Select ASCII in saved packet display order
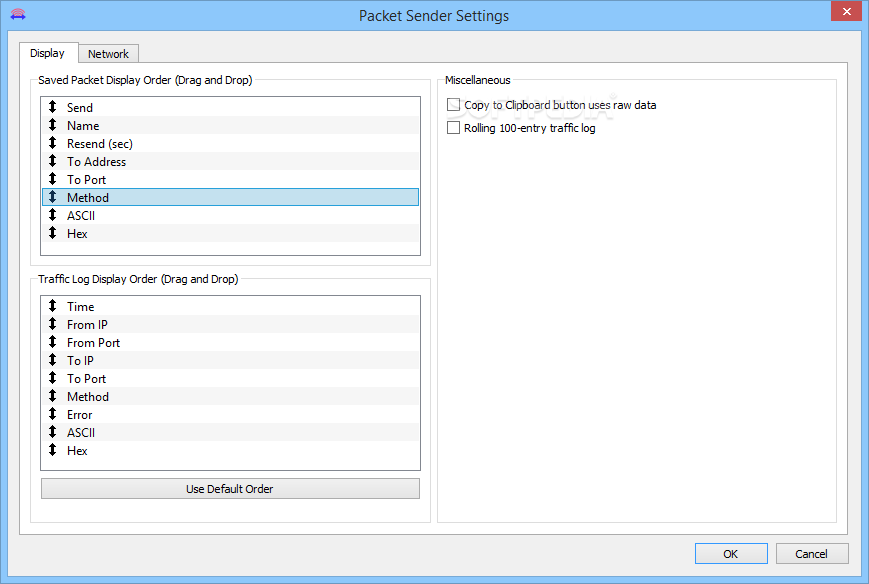Image resolution: width=869 pixels, height=584 pixels. click(231, 215)
